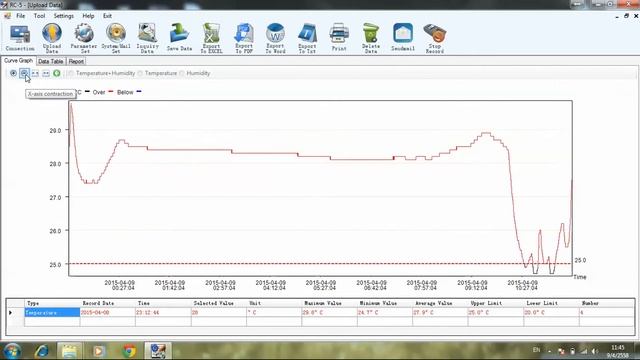Switch to the Curve Graph tab
This screenshot has height=360, width=640.
18,60
